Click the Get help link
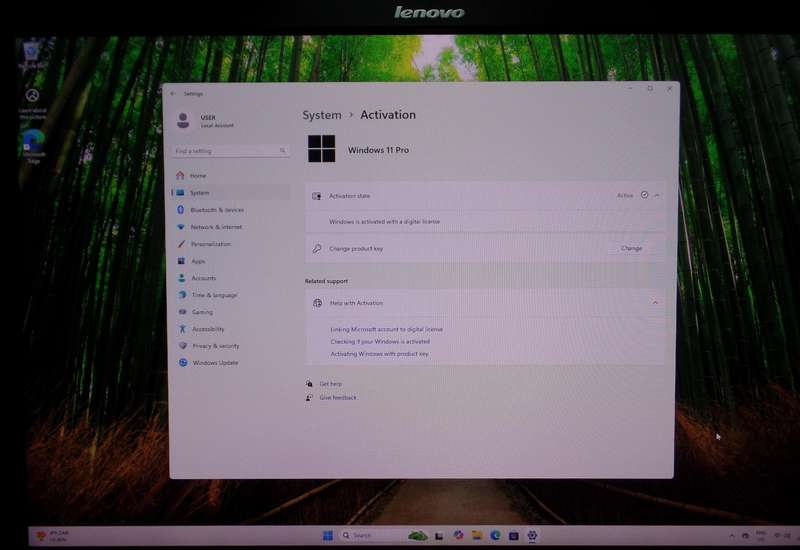This screenshot has height=550, width=800. (331, 384)
